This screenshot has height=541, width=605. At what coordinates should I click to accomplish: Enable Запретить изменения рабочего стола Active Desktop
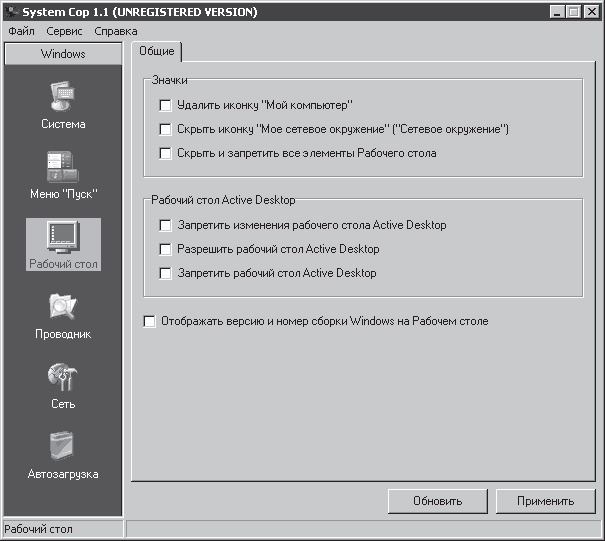pos(165,225)
